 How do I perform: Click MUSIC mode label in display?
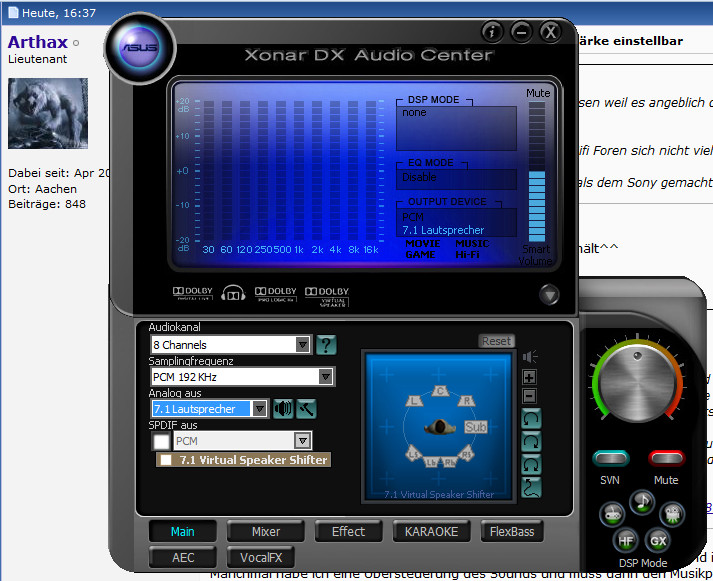[472, 244]
